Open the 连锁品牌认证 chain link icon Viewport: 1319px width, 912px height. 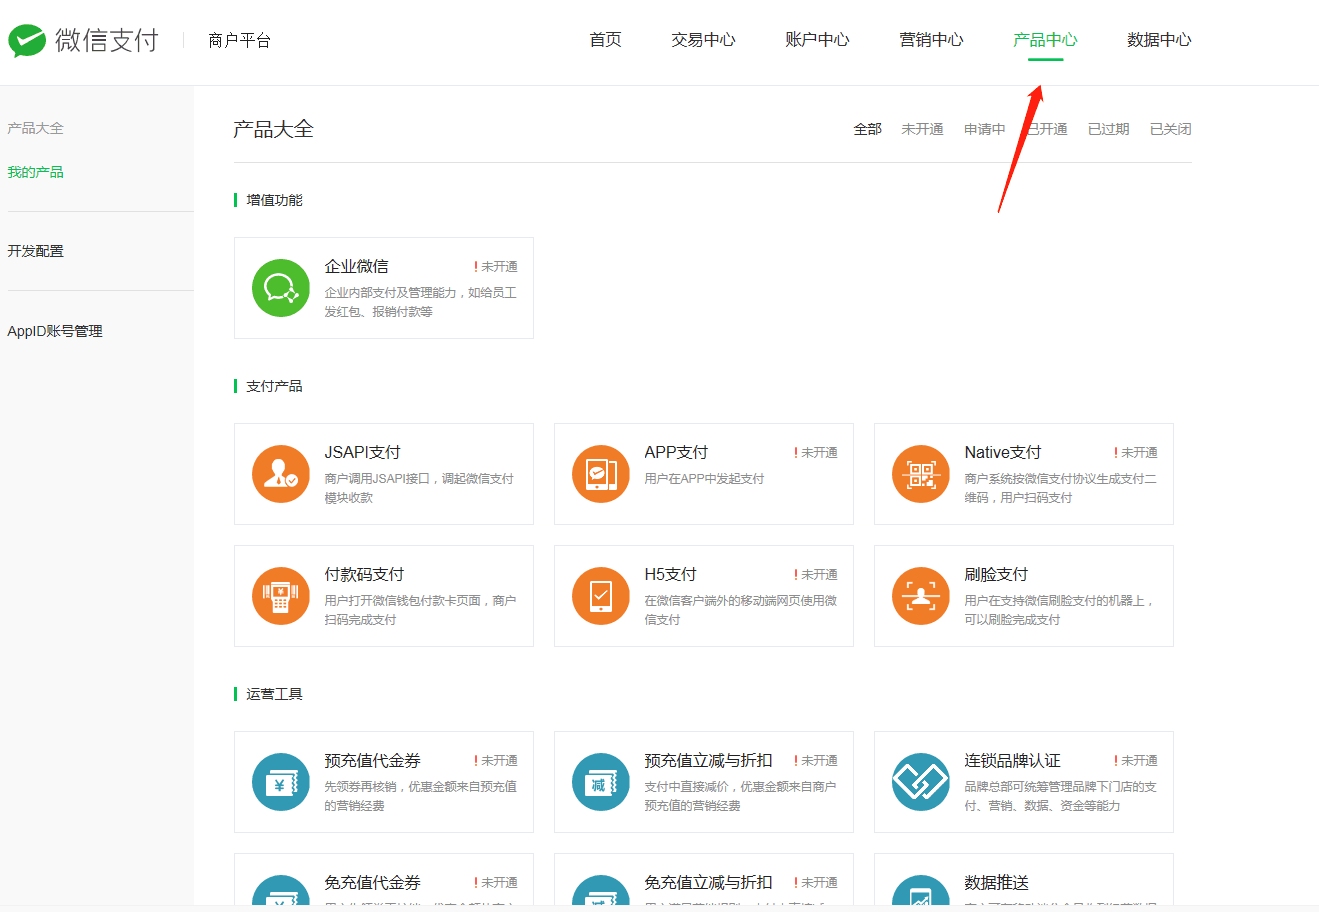pos(921,782)
